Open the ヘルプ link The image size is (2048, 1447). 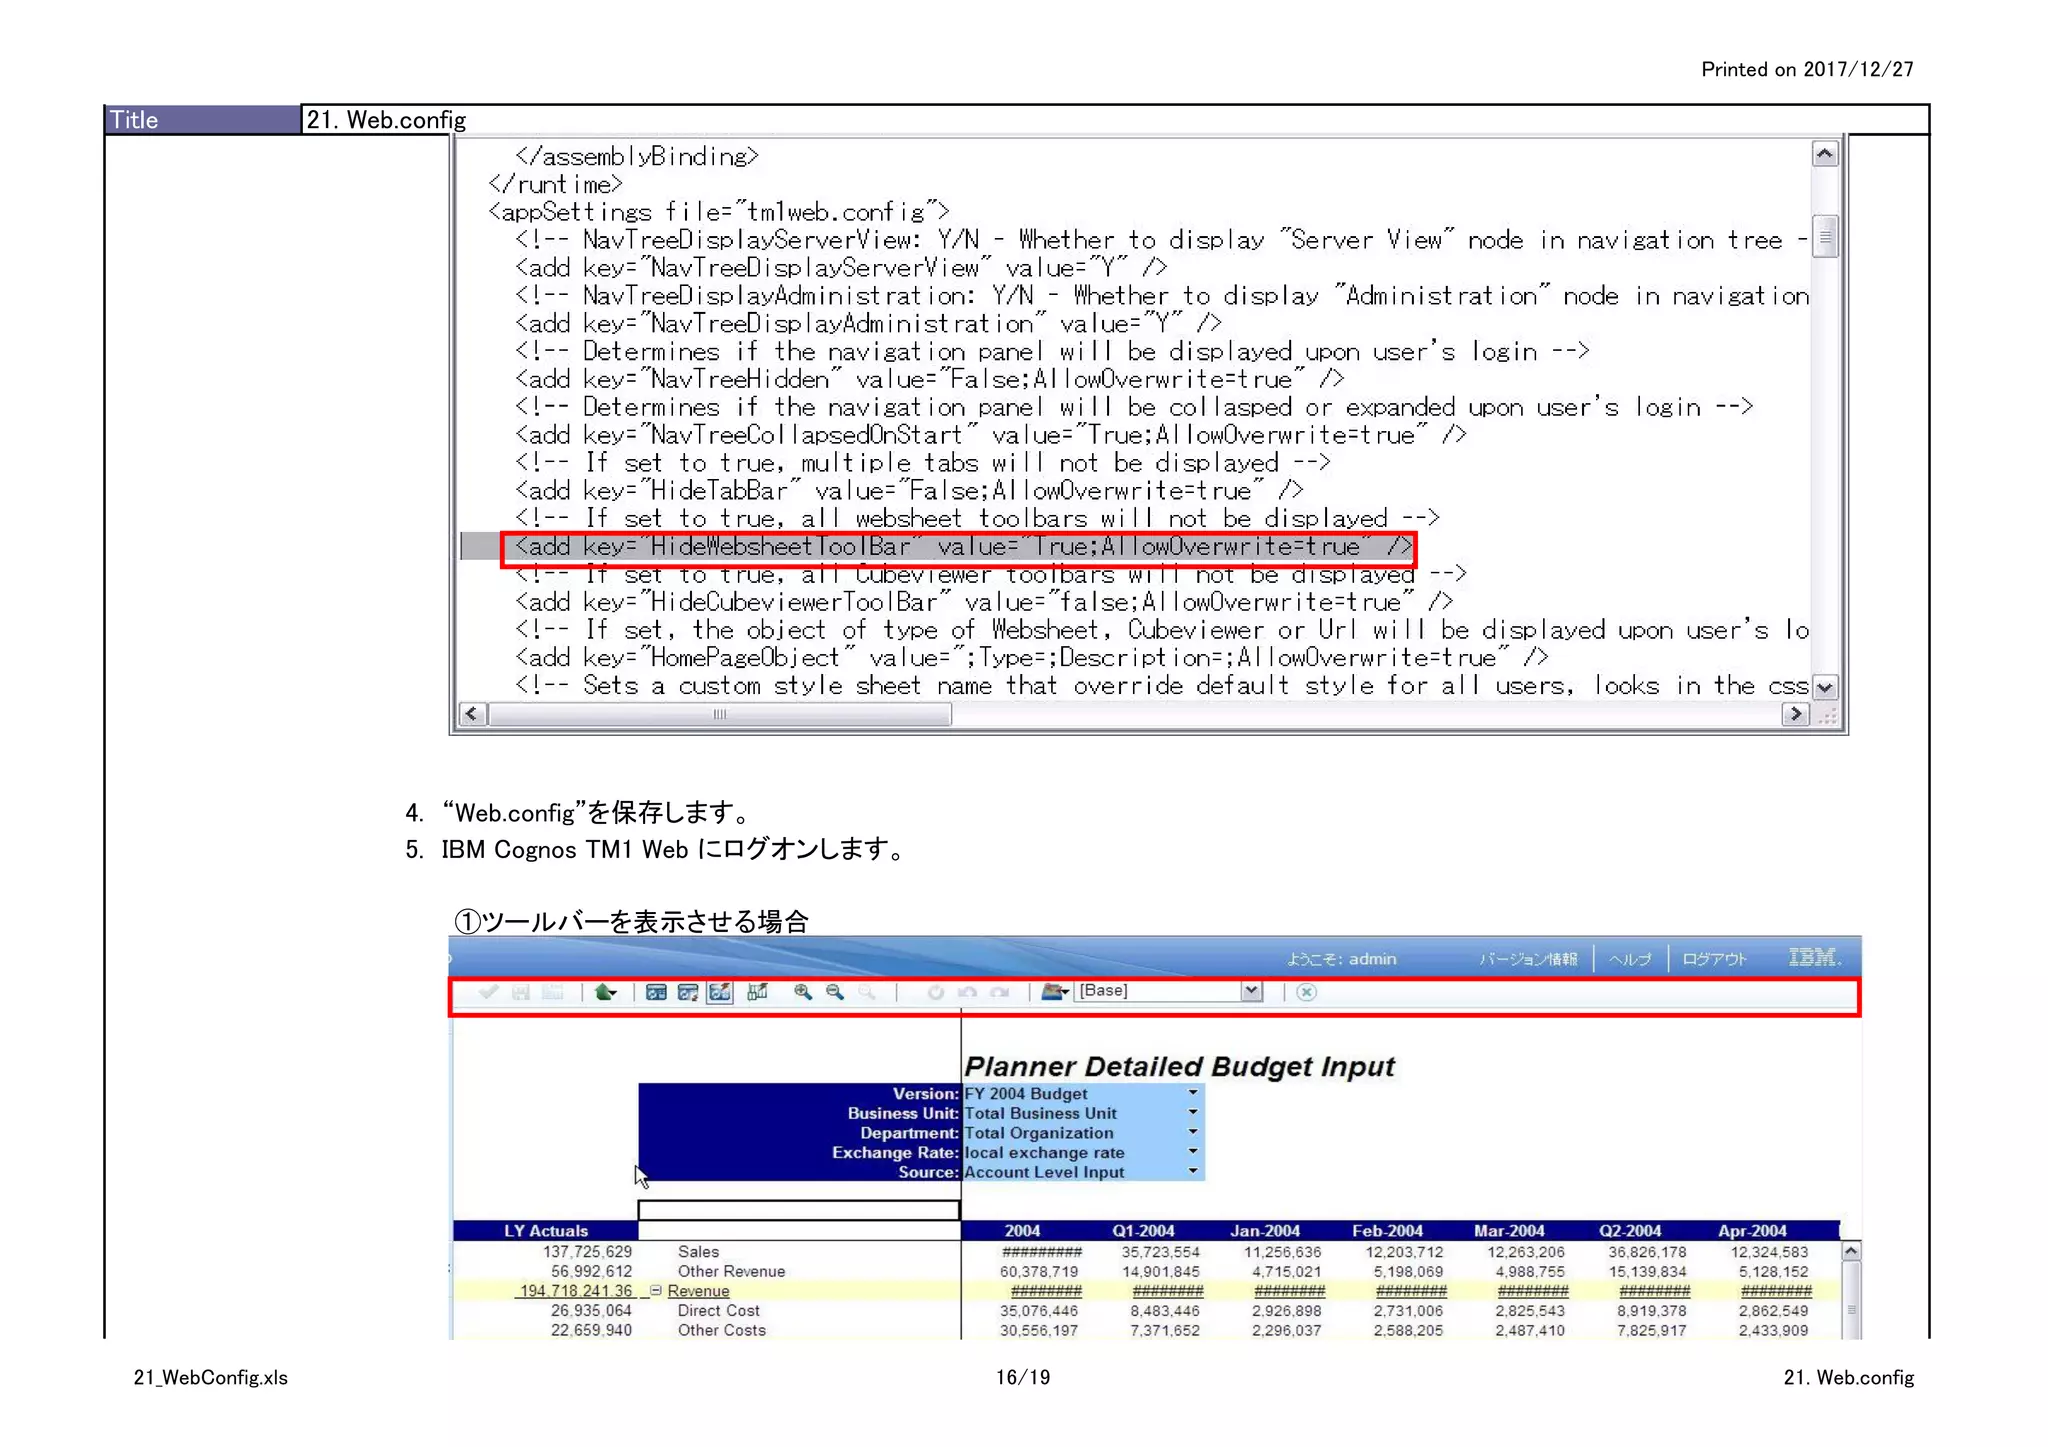(x=1630, y=959)
